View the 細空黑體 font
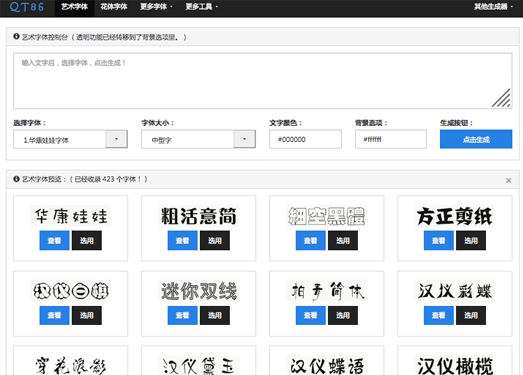 pos(311,241)
